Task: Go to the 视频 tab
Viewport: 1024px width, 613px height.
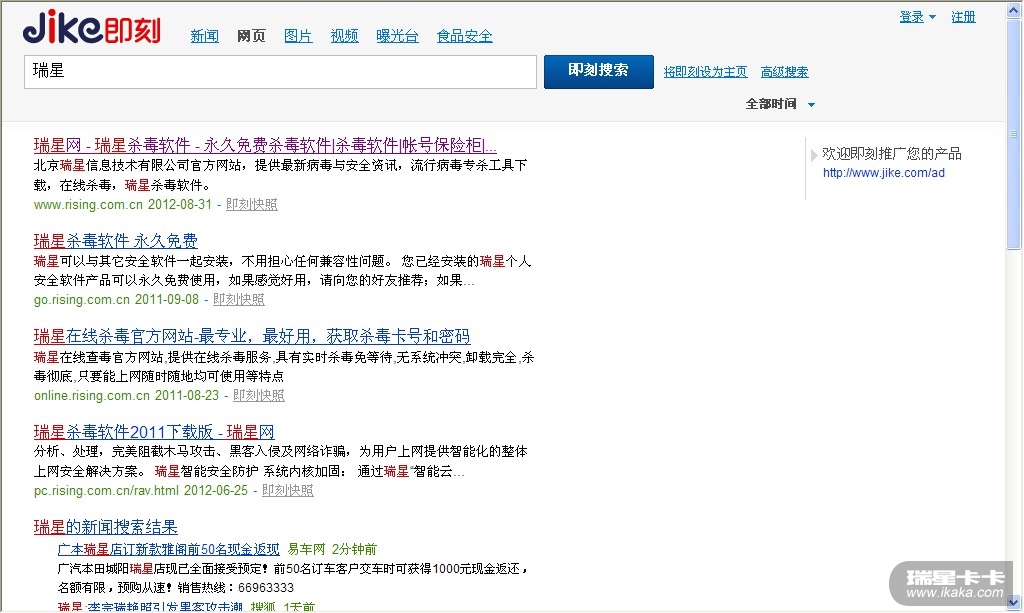Action: 344,36
